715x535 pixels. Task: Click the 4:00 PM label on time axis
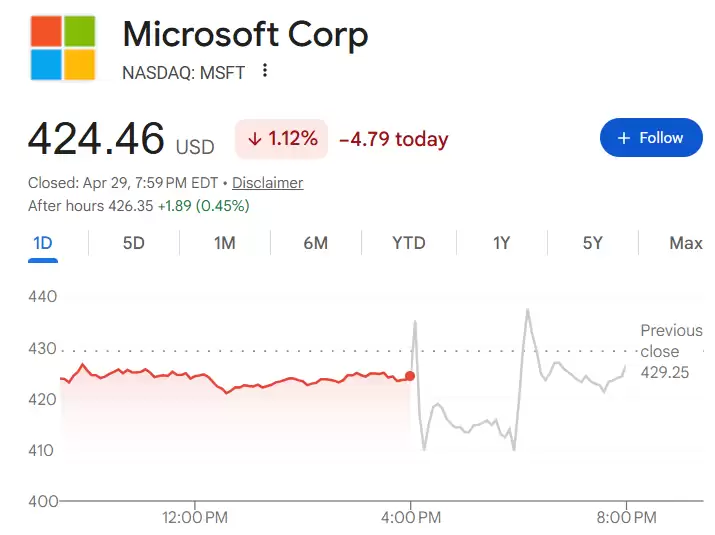coord(411,518)
